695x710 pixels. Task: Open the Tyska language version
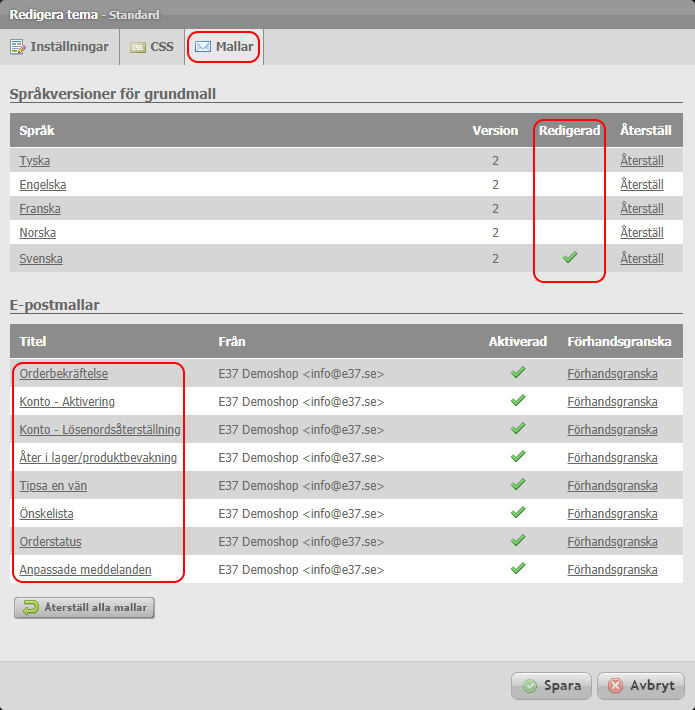click(x=34, y=160)
